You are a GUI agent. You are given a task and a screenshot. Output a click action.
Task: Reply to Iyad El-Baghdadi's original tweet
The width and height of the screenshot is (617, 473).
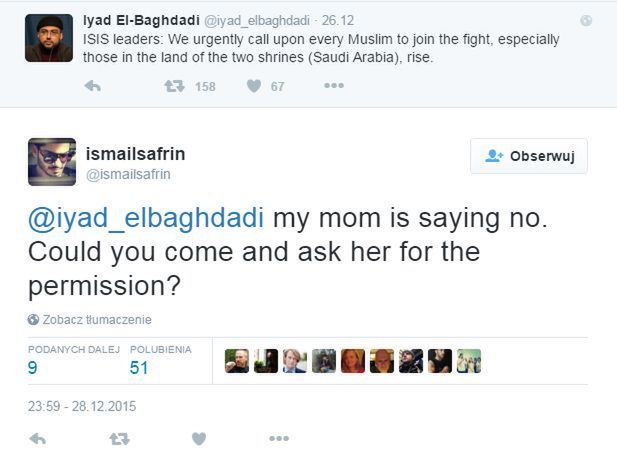(x=92, y=86)
